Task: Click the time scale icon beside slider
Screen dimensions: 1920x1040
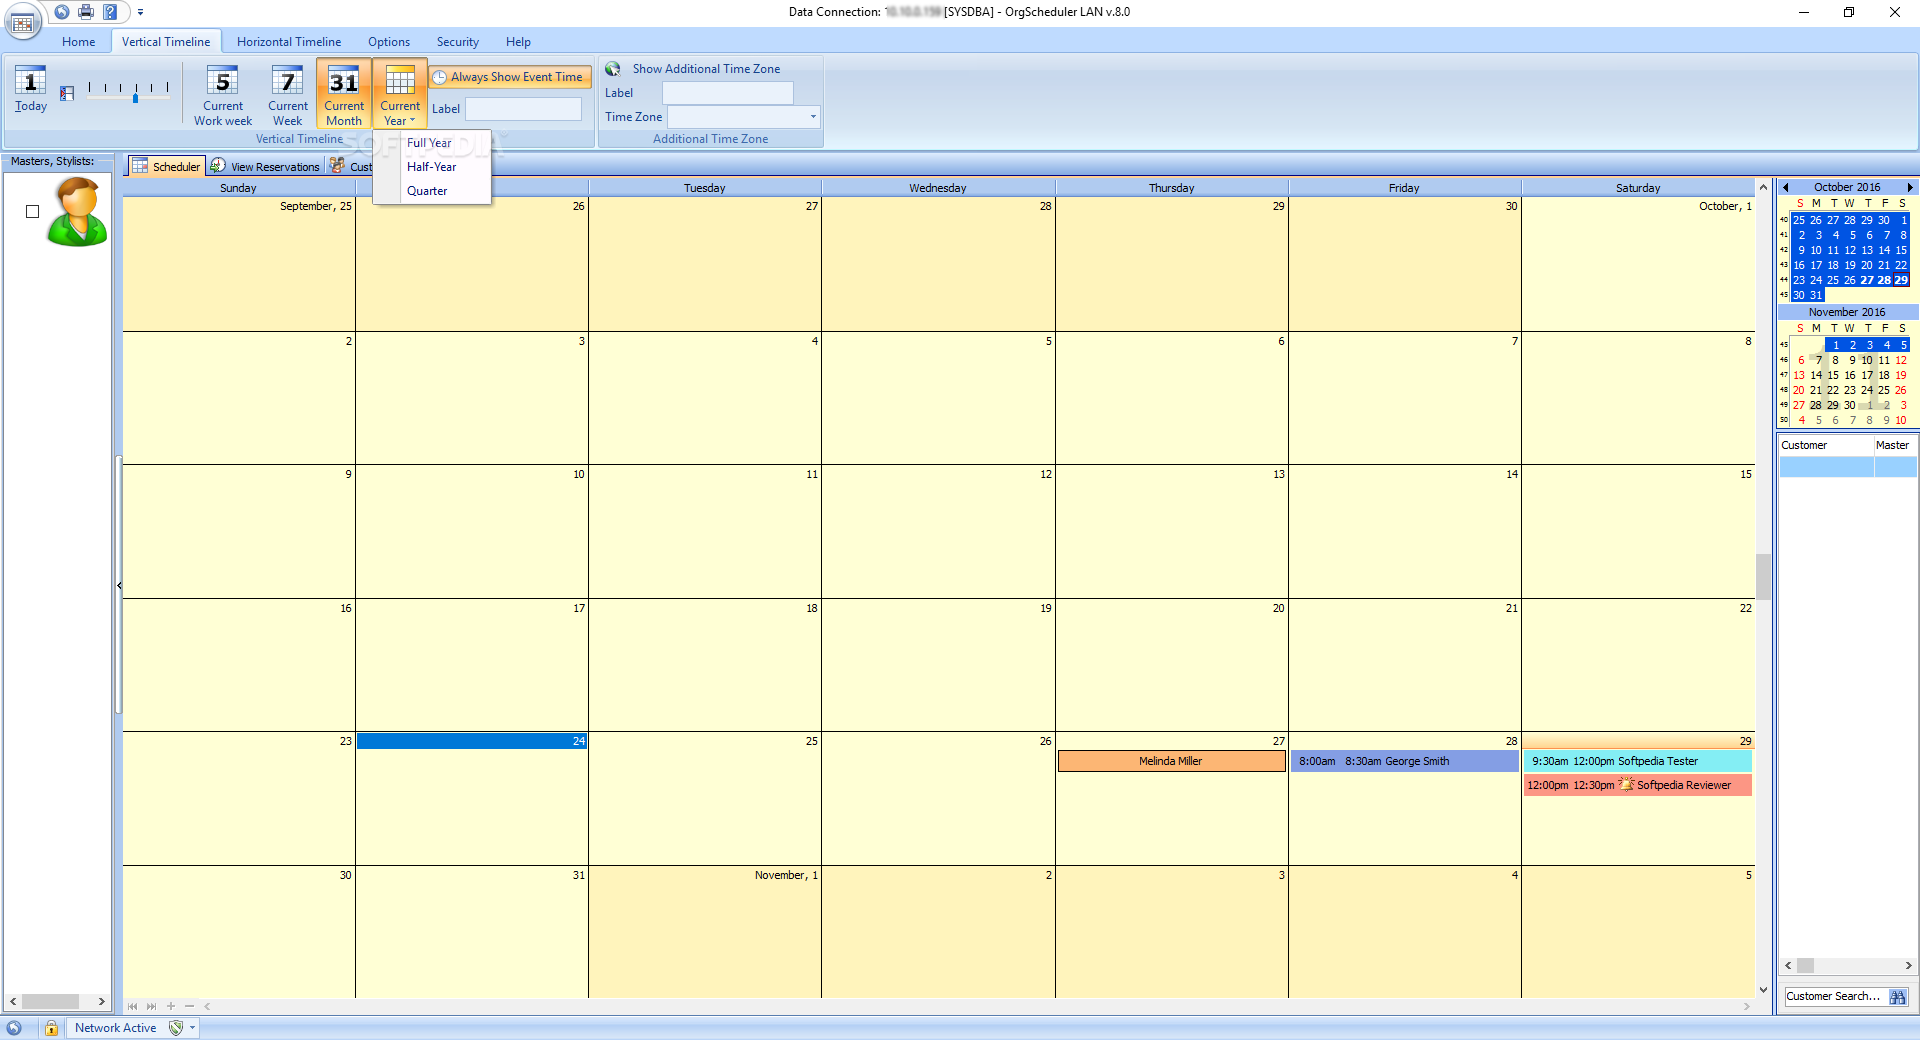Action: point(67,93)
